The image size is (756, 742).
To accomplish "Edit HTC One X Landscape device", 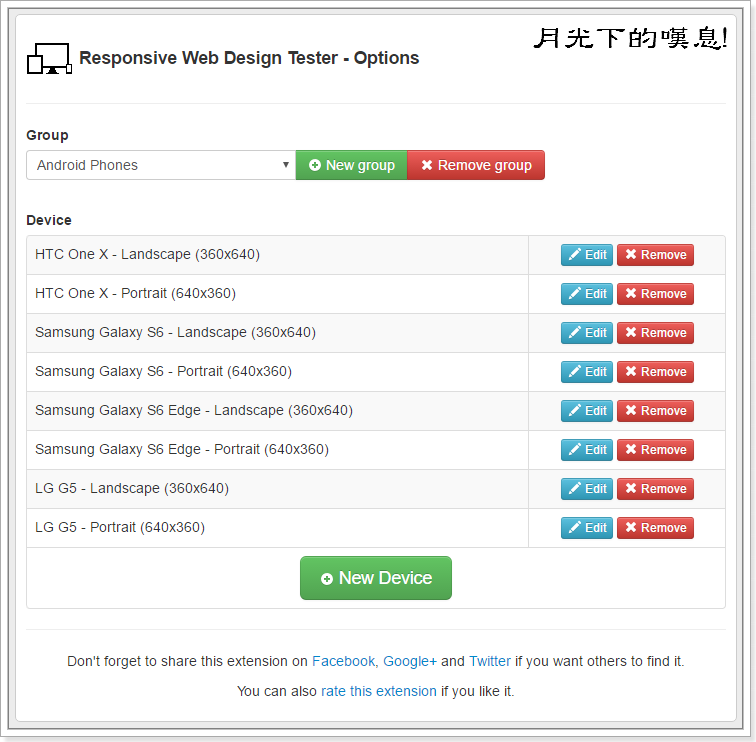I will (x=587, y=255).
